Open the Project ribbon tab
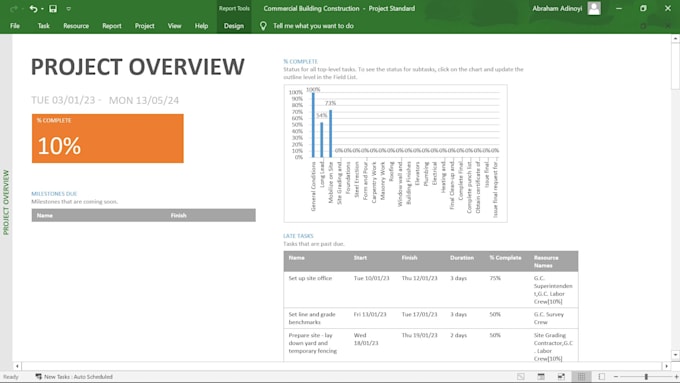Screen dimensions: 680x383 144,26
